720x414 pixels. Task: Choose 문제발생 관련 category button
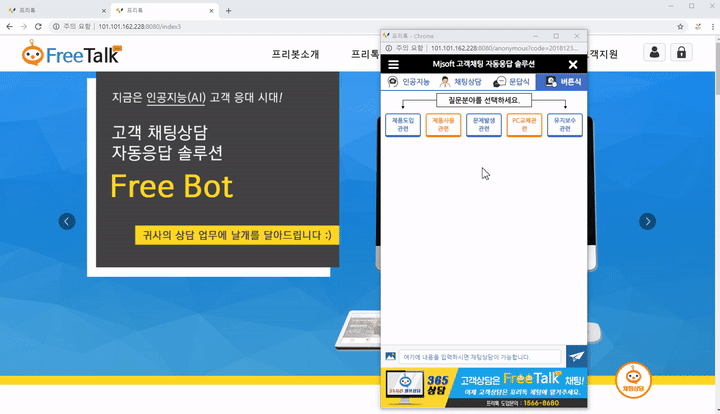pos(484,125)
